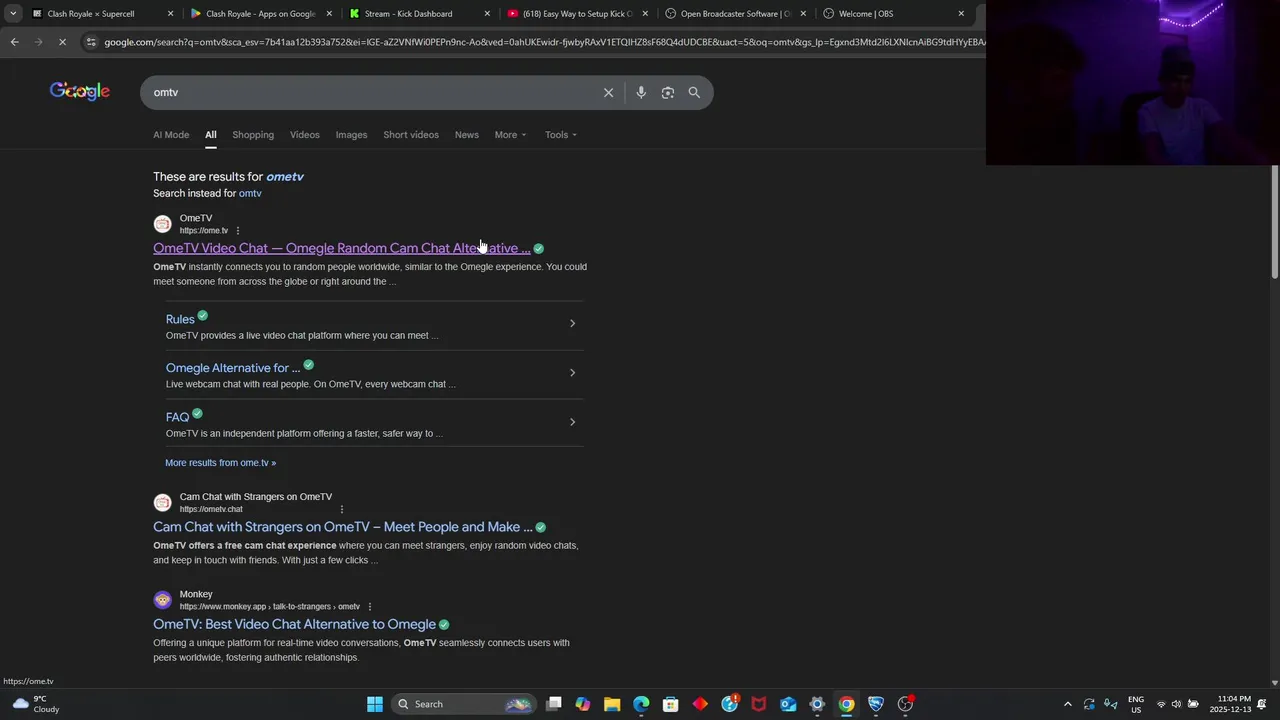1280x720 pixels.
Task: Open the FAQ sitelink
Action: (177, 417)
